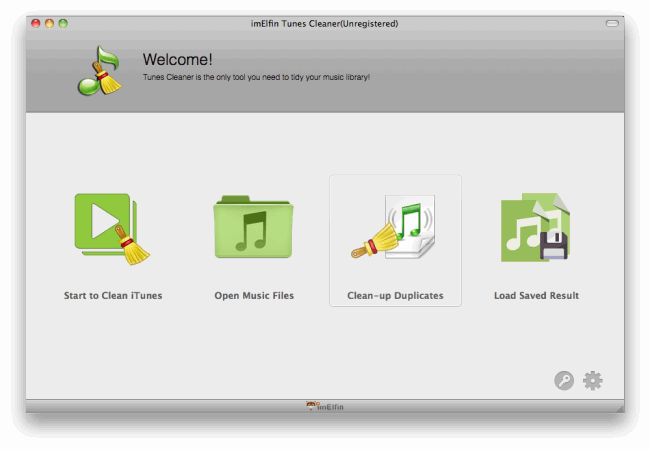
Task: Minimize window using the yellow button
Action: pos(49,23)
